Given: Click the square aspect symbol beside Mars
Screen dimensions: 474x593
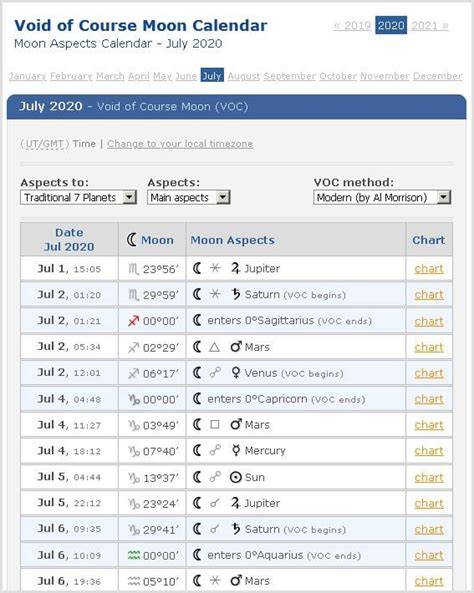Looking at the screenshot, I should tap(214, 425).
